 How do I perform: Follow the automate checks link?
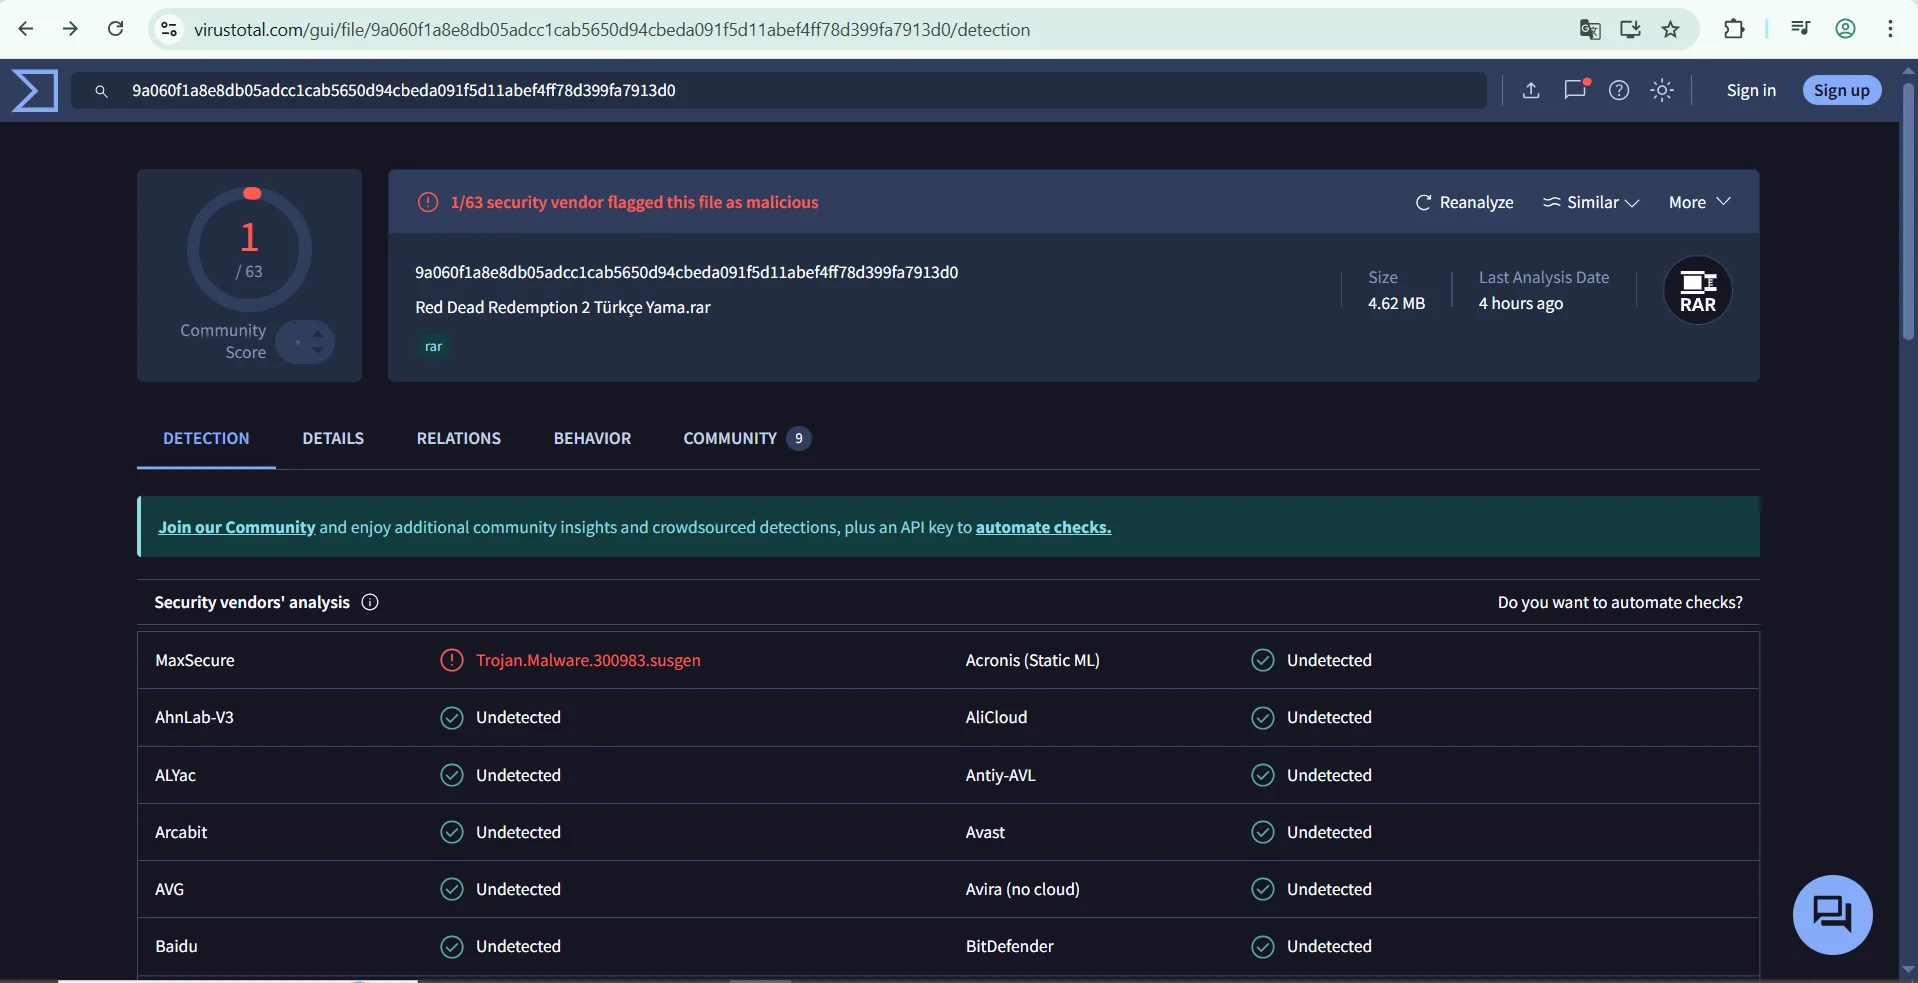pos(1043,527)
